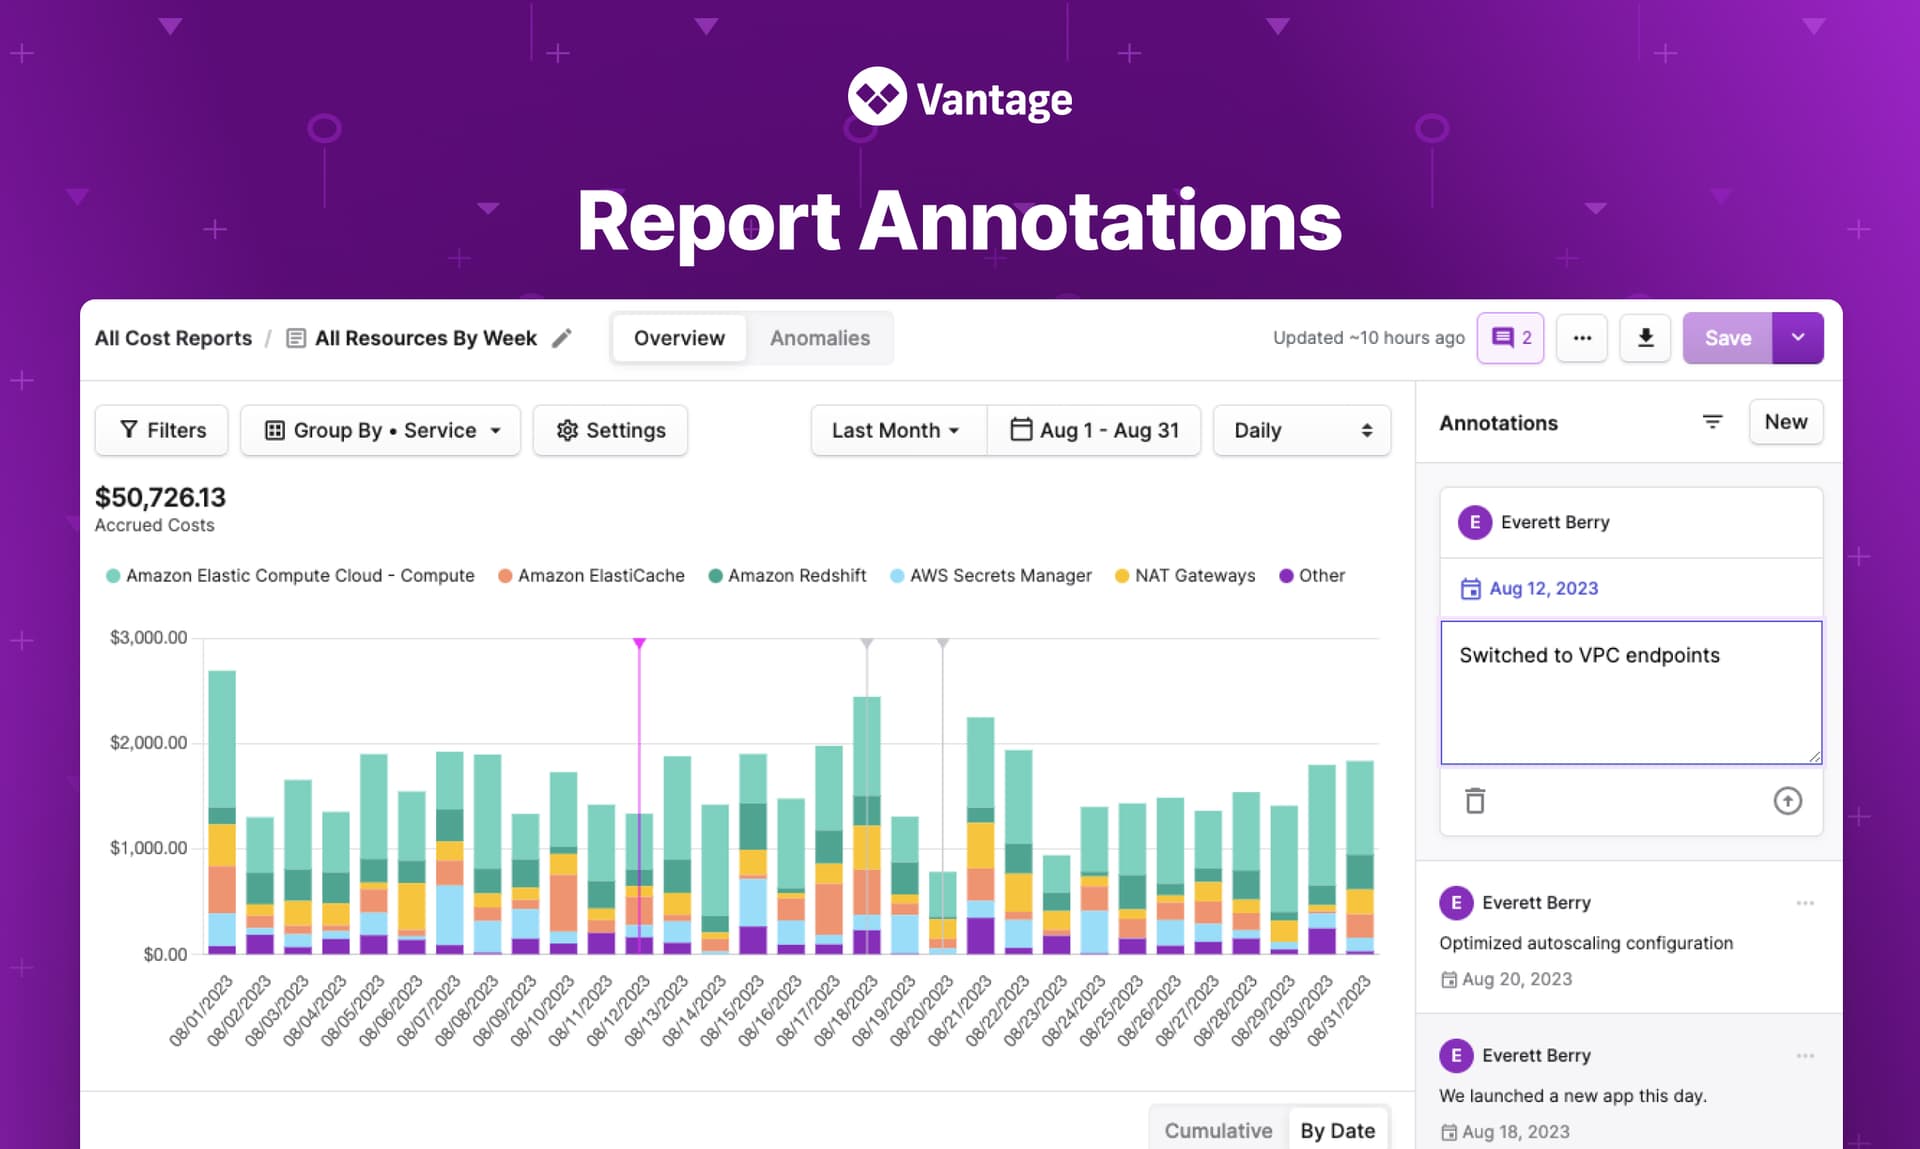Screen dimensions: 1920x1149
Task: Select the Cumulative view tab
Action: (1218, 1130)
